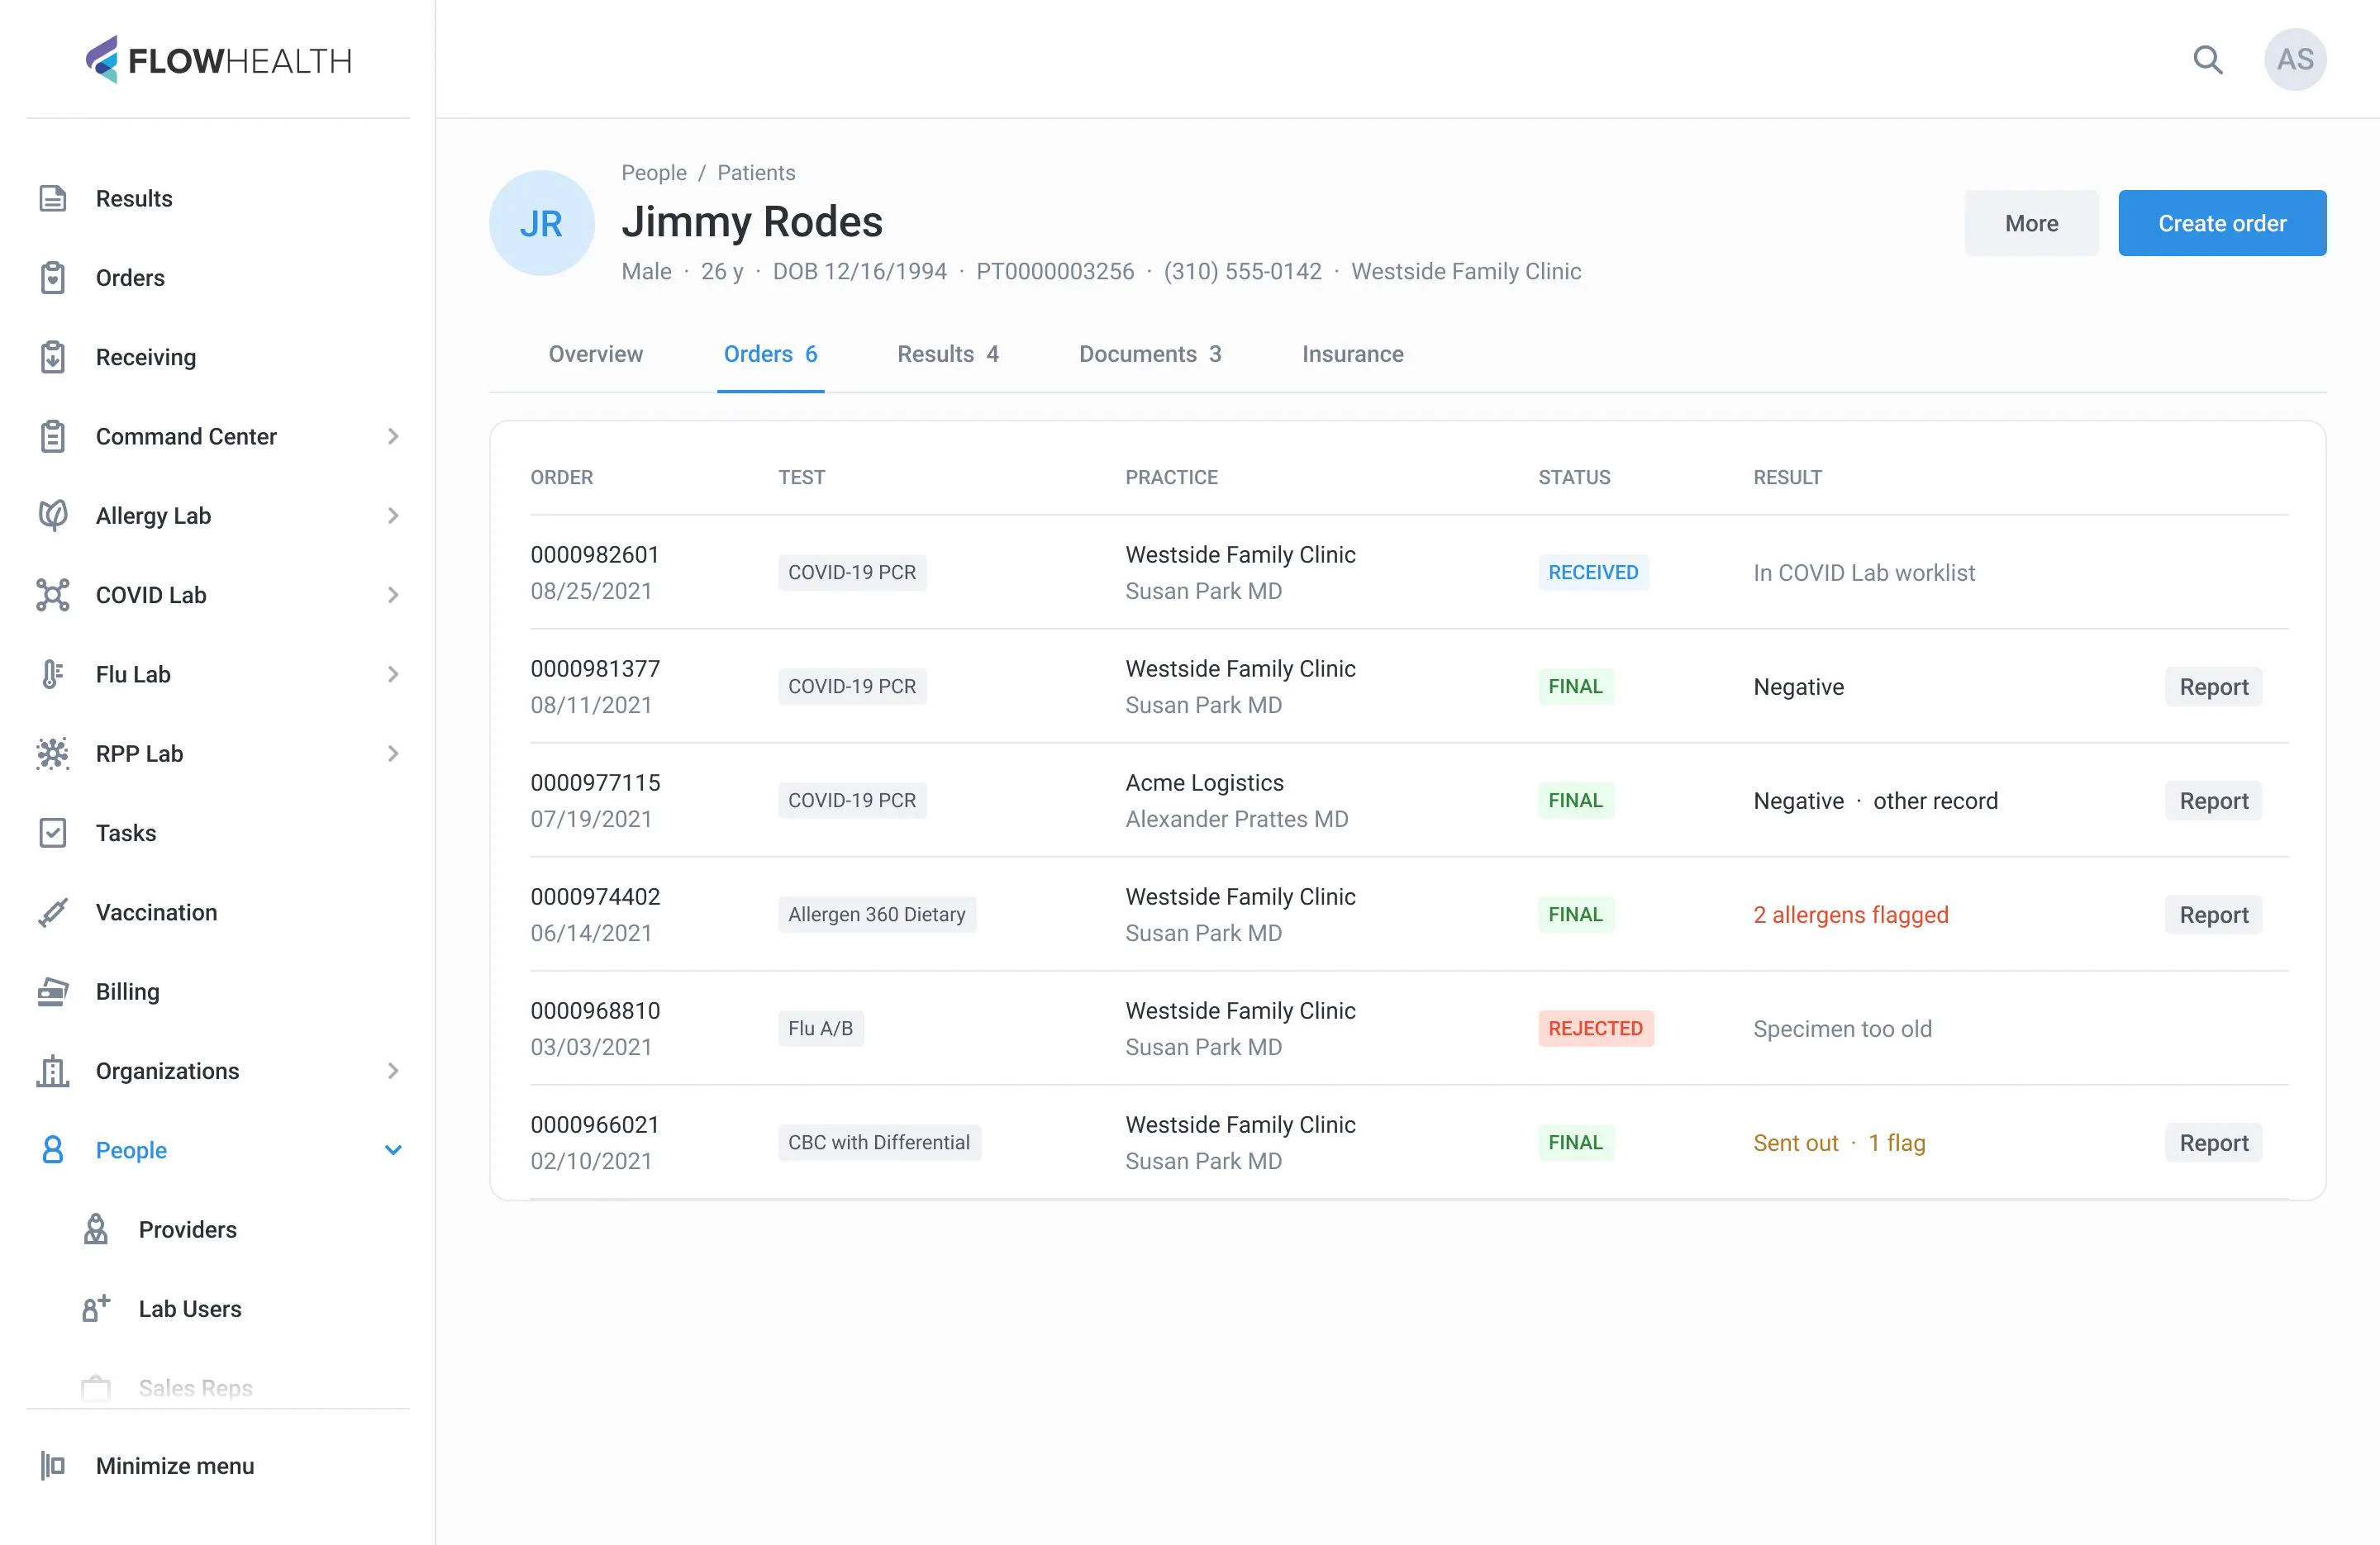Click the Lab Users add-person icon

click(96, 1309)
